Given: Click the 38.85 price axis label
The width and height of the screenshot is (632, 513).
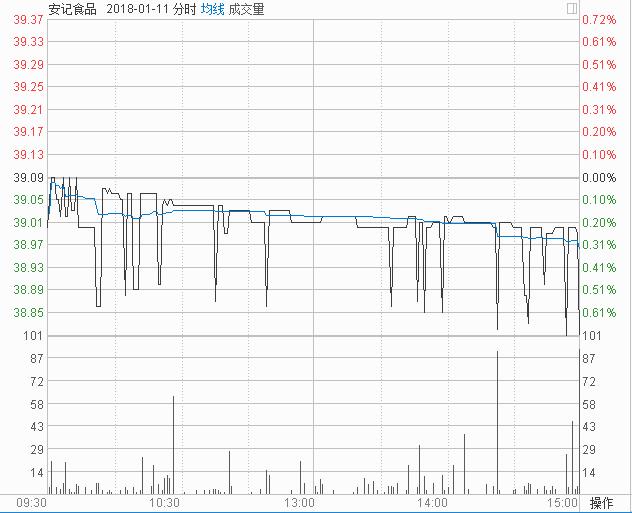Looking at the screenshot, I should 28,312.
